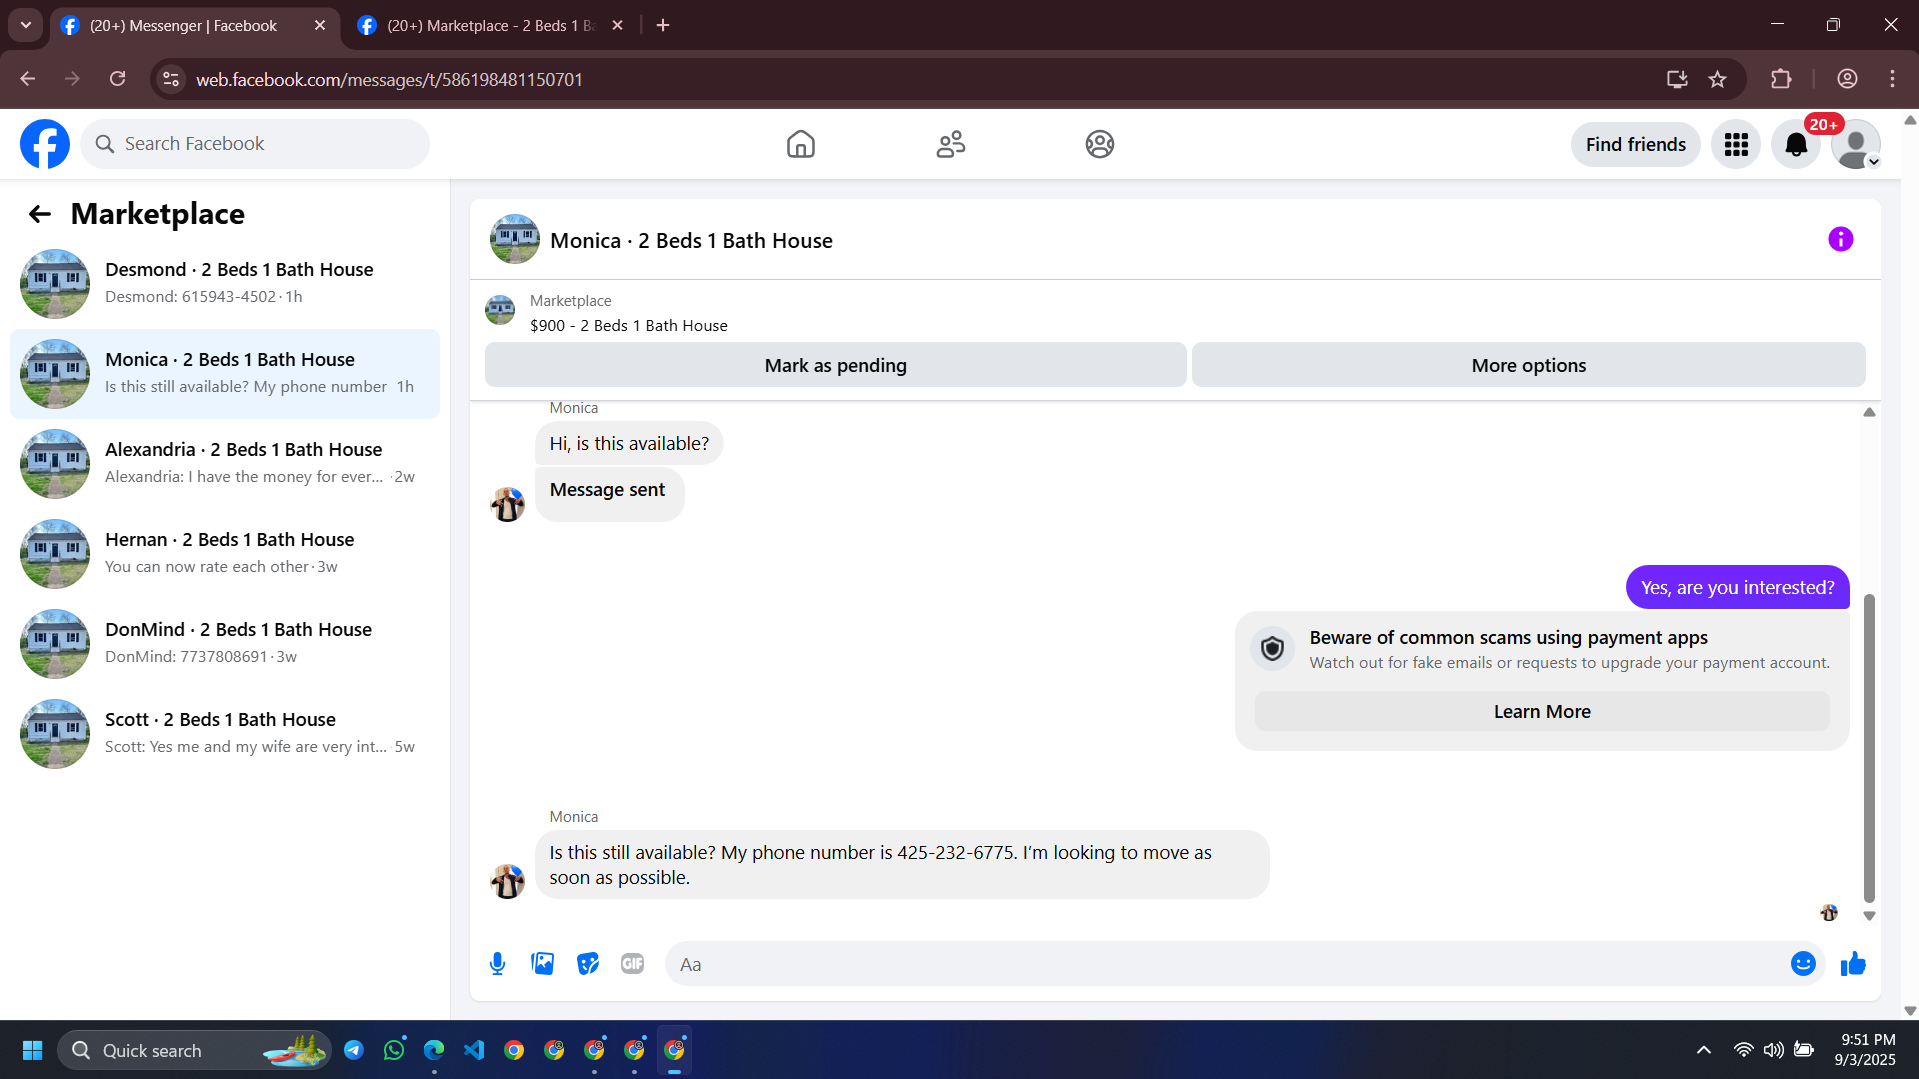This screenshot has height=1079, width=1919.
Task: Click the conversation scroll-down arrow
Action: coord(1869,916)
